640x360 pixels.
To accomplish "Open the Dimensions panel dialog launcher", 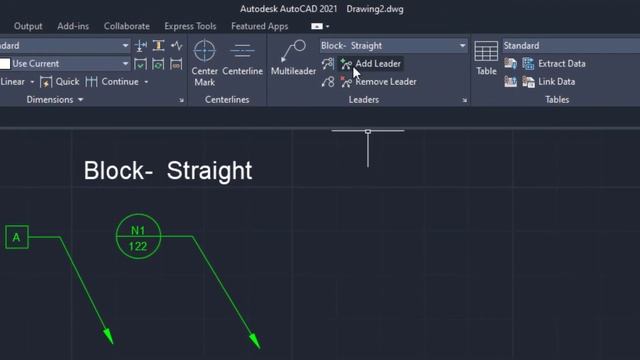I will pos(181,100).
